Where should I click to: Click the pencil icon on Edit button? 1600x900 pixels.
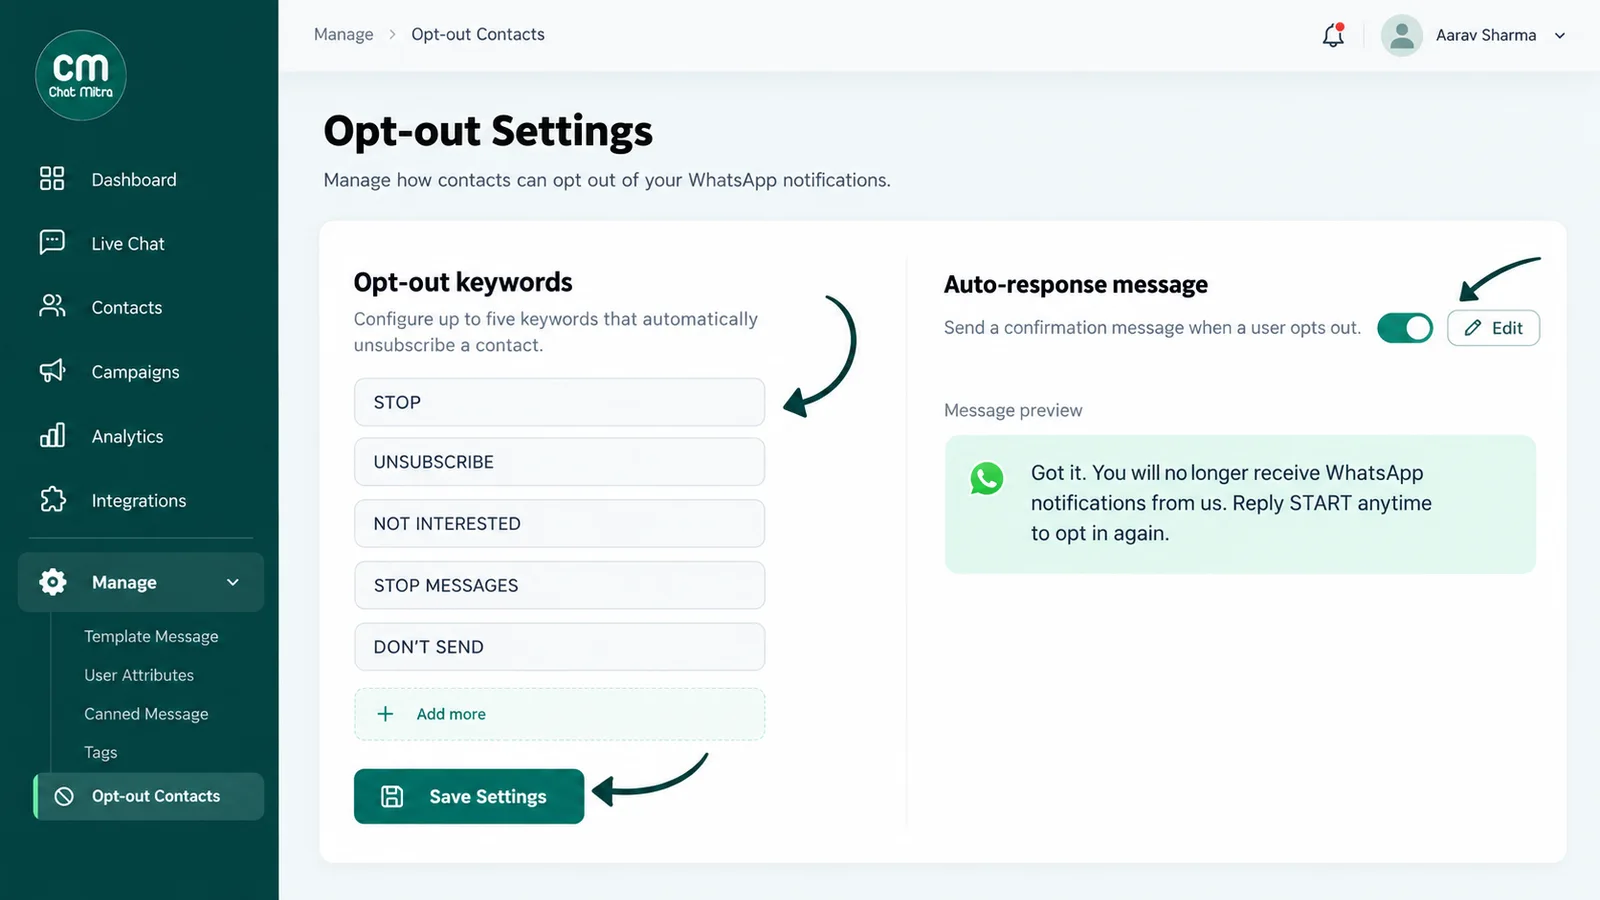1473,328
